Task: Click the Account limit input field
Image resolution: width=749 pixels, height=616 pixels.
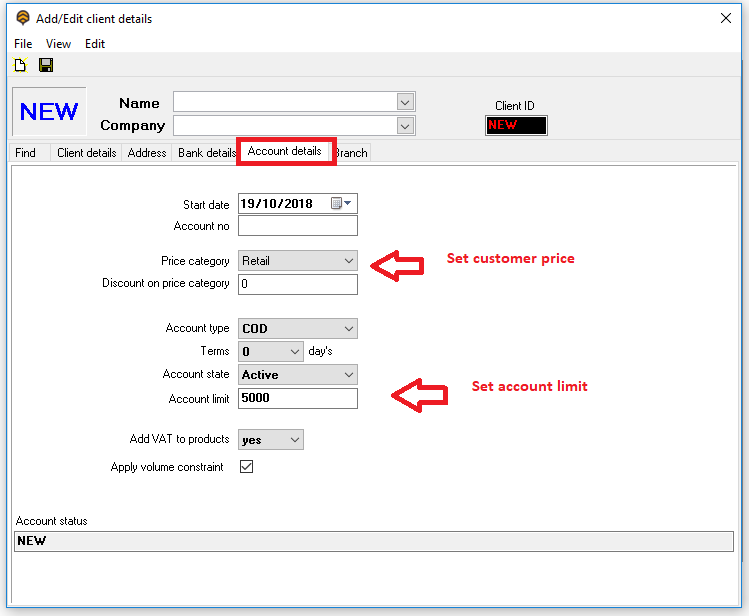Action: pyautogui.click(x=297, y=398)
